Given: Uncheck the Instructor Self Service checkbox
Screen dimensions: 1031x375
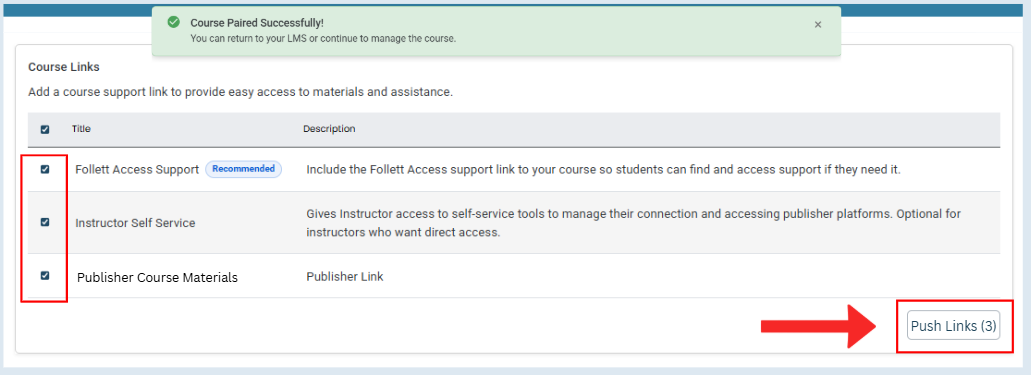Looking at the screenshot, I should point(45,222).
